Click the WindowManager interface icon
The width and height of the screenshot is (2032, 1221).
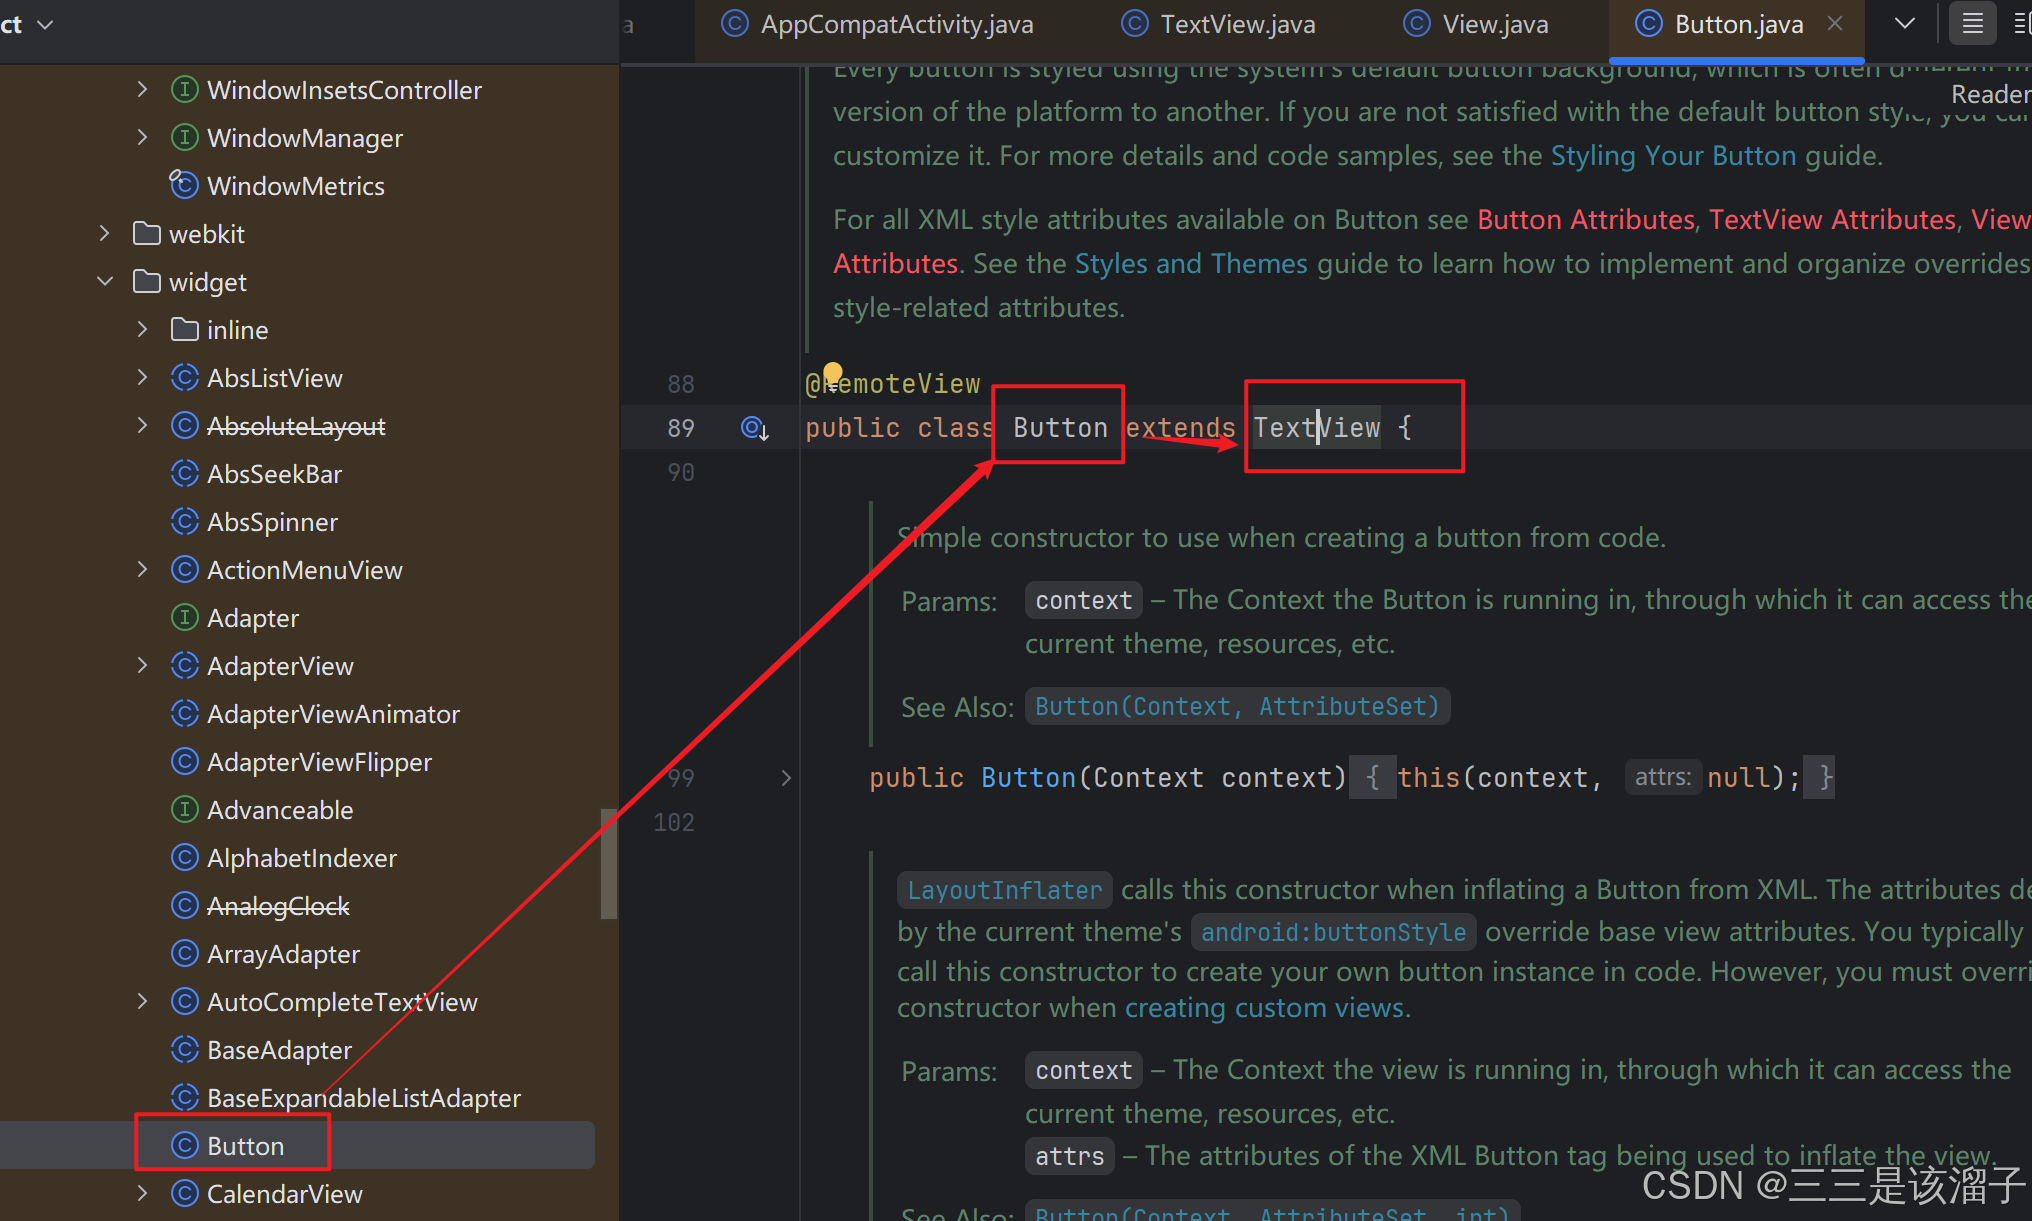click(184, 138)
